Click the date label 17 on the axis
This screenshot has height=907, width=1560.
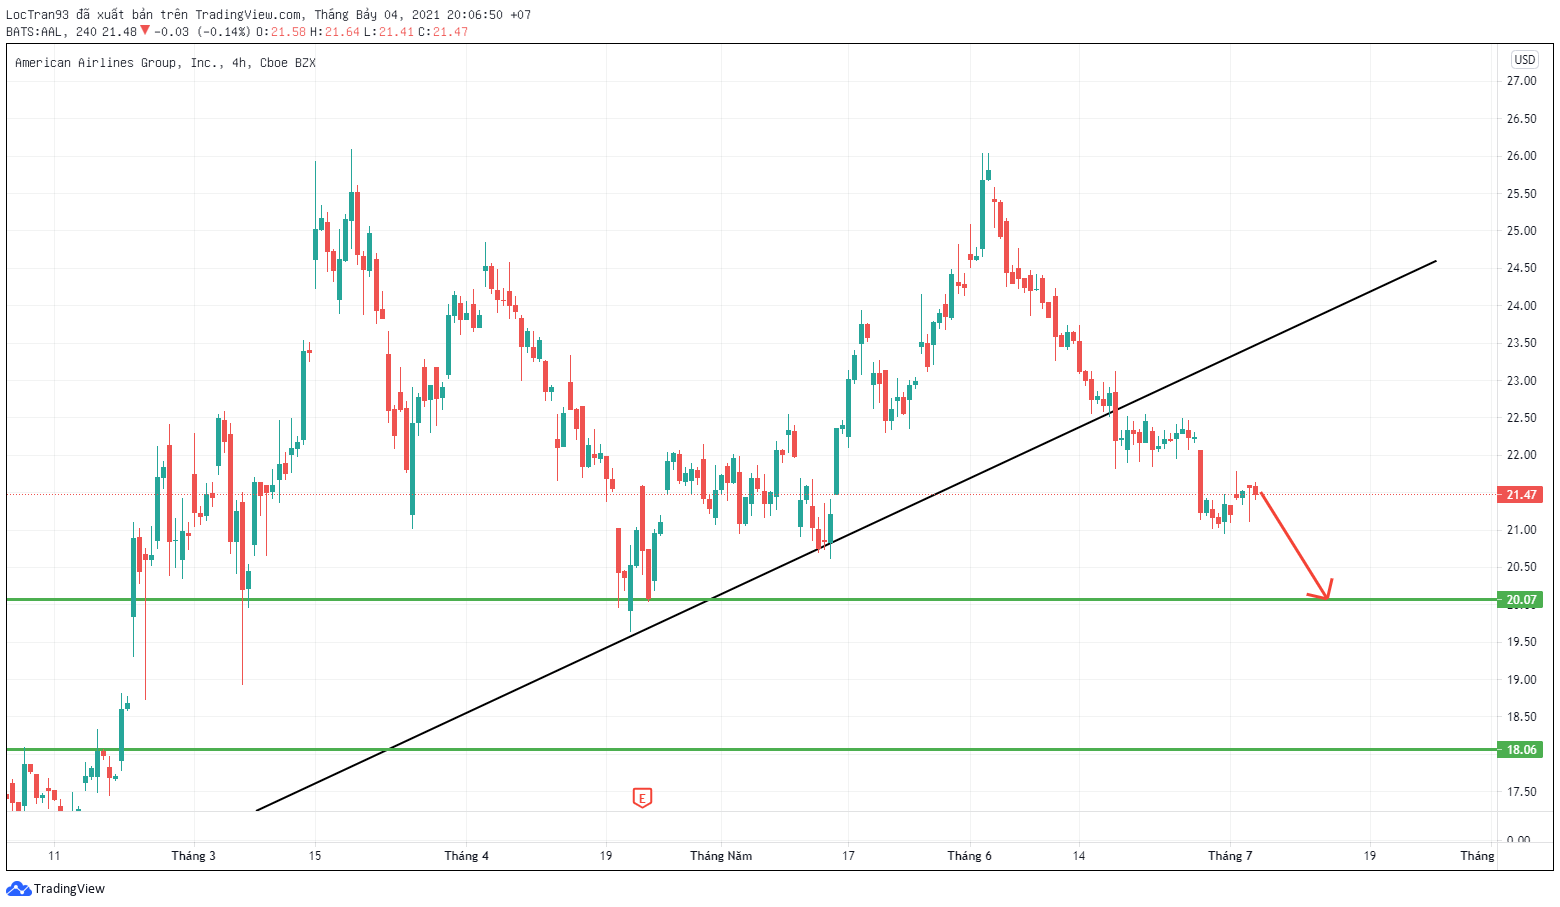[848, 856]
